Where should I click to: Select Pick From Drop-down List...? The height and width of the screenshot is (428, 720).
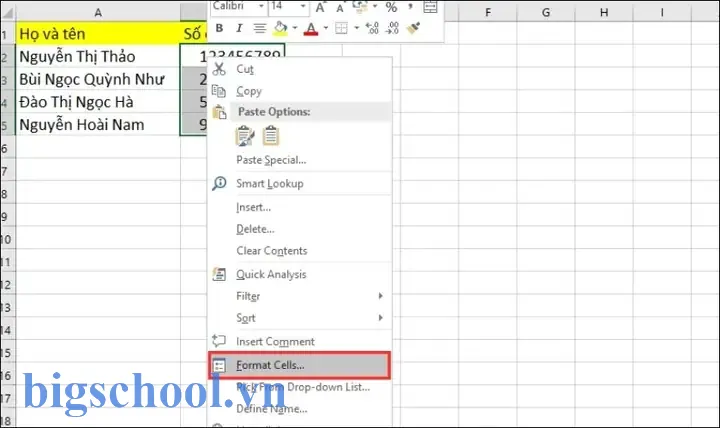click(x=300, y=387)
